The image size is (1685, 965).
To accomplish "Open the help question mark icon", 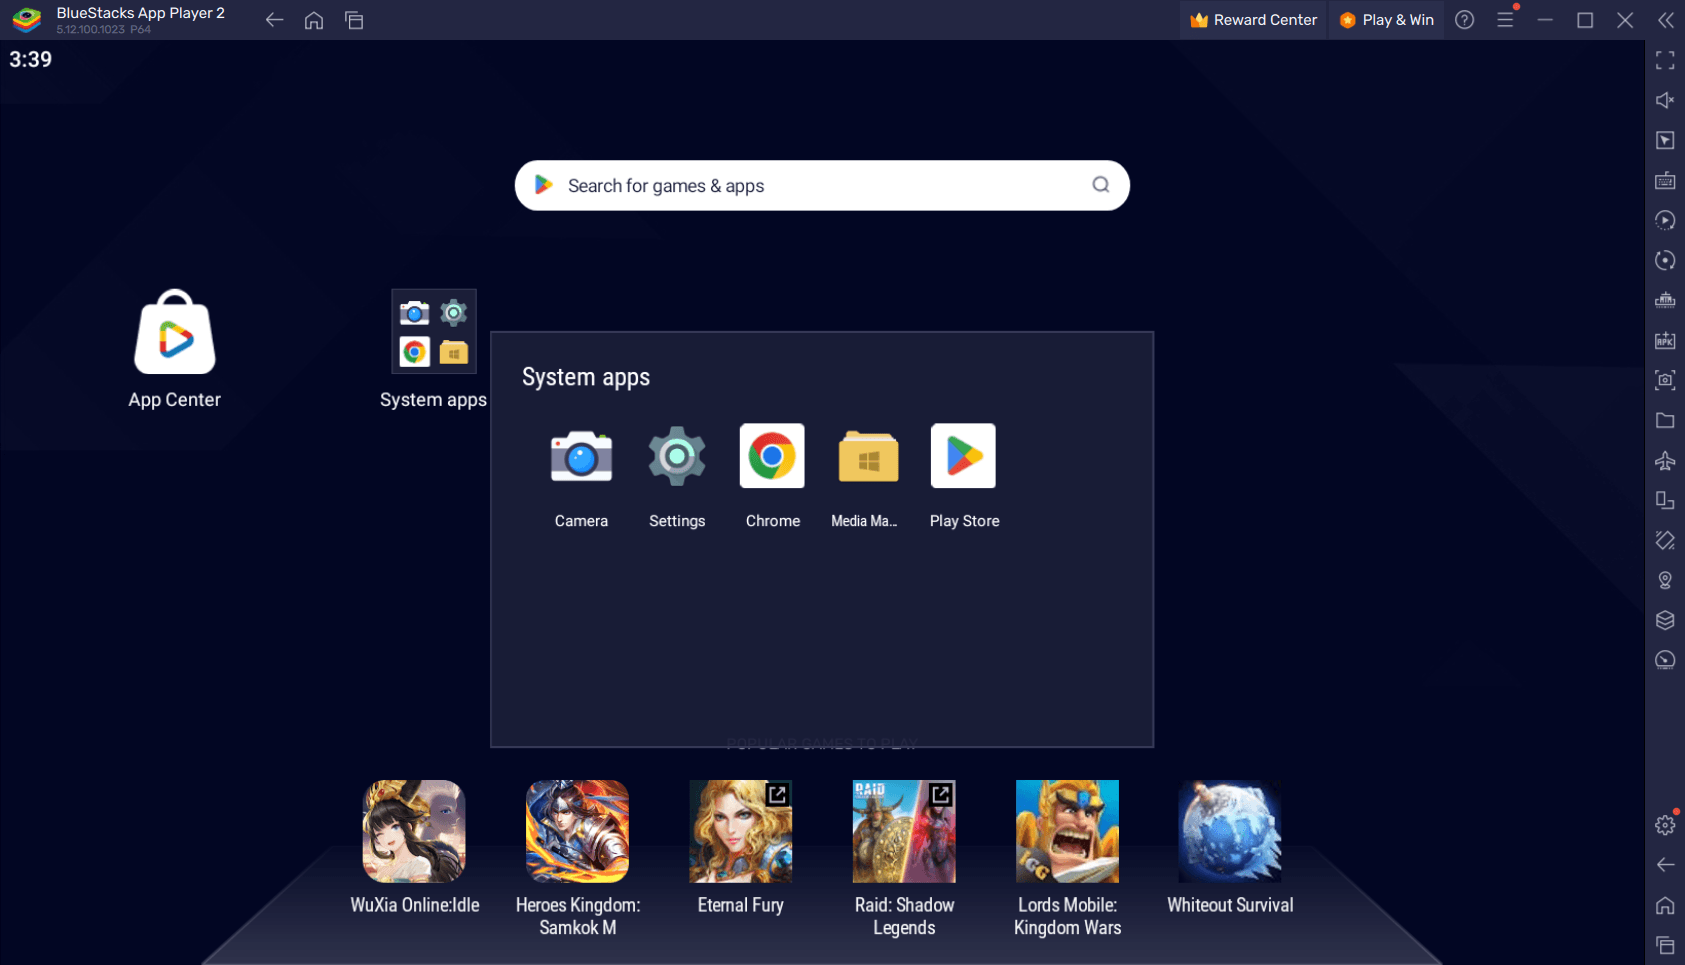I will point(1465,20).
